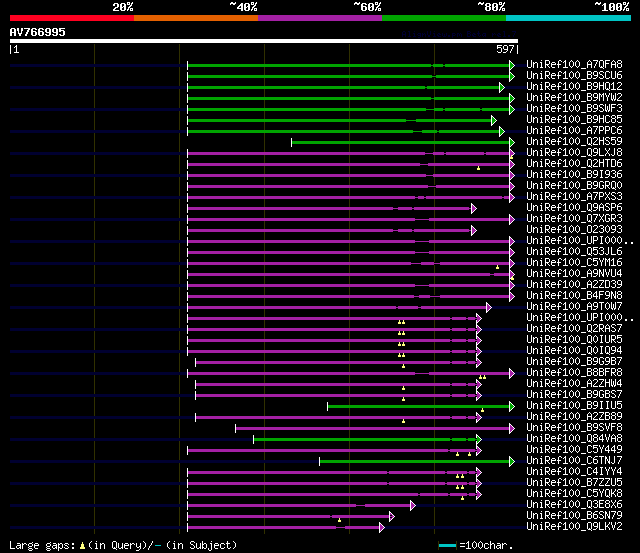Select the UniRef100_A2ZB89 label
This screenshot has height=553, width=640.
tap(574, 417)
